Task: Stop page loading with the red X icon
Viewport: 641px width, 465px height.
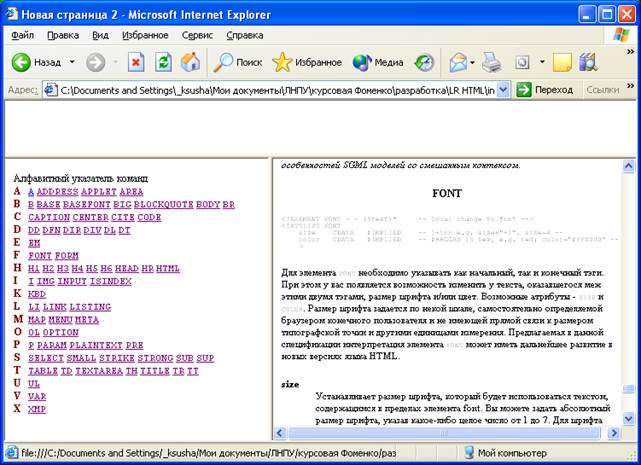Action: click(x=136, y=62)
